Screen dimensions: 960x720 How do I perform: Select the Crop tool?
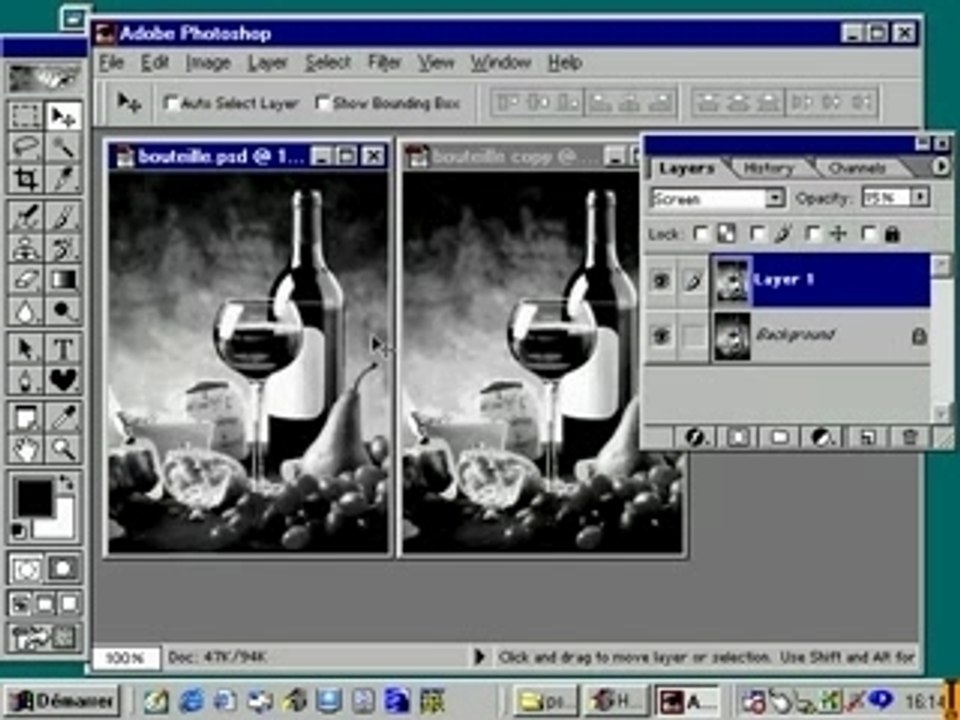(26, 179)
